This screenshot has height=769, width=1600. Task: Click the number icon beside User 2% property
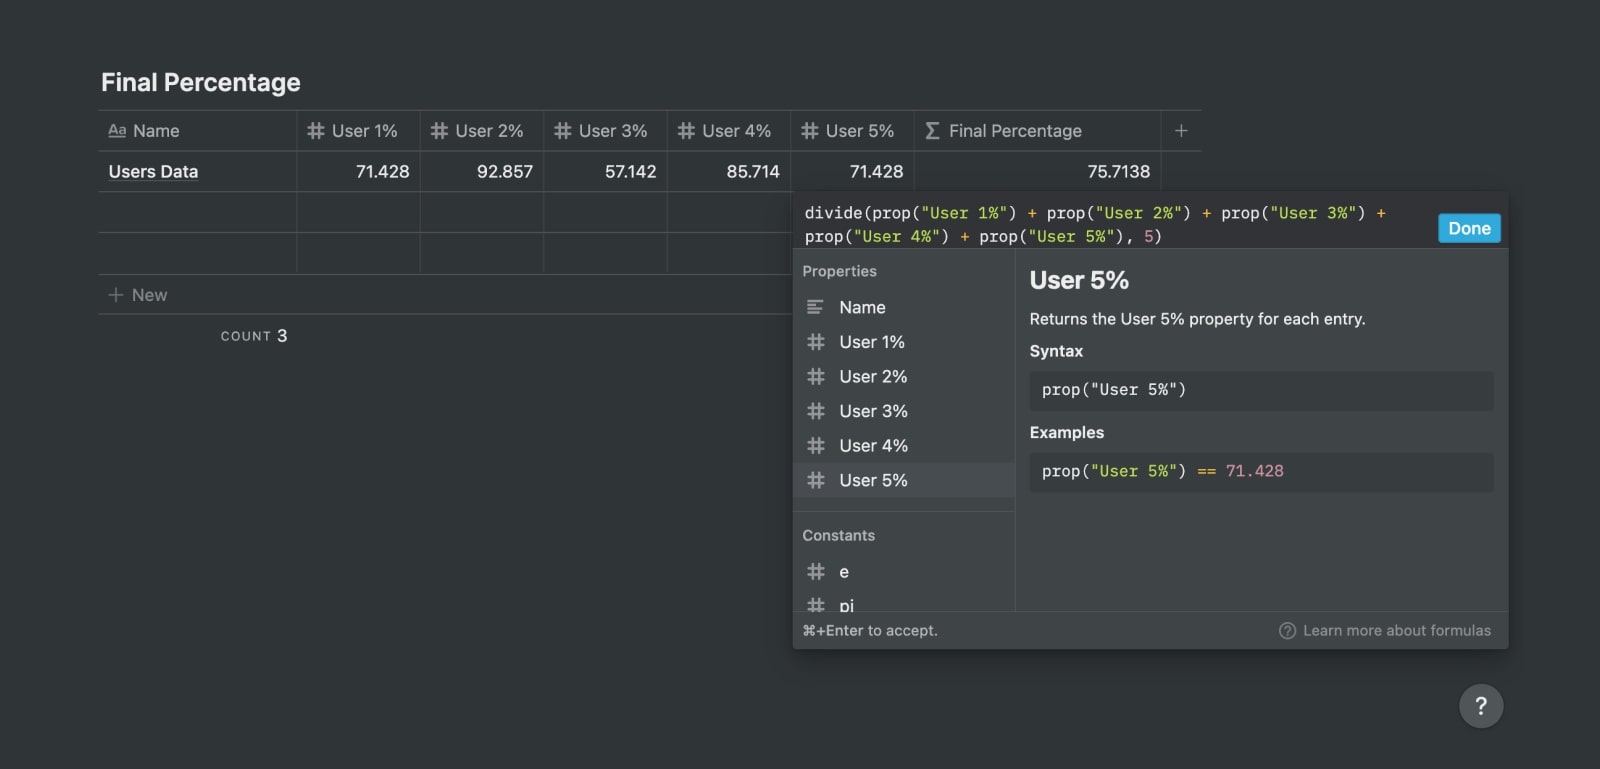(x=816, y=377)
